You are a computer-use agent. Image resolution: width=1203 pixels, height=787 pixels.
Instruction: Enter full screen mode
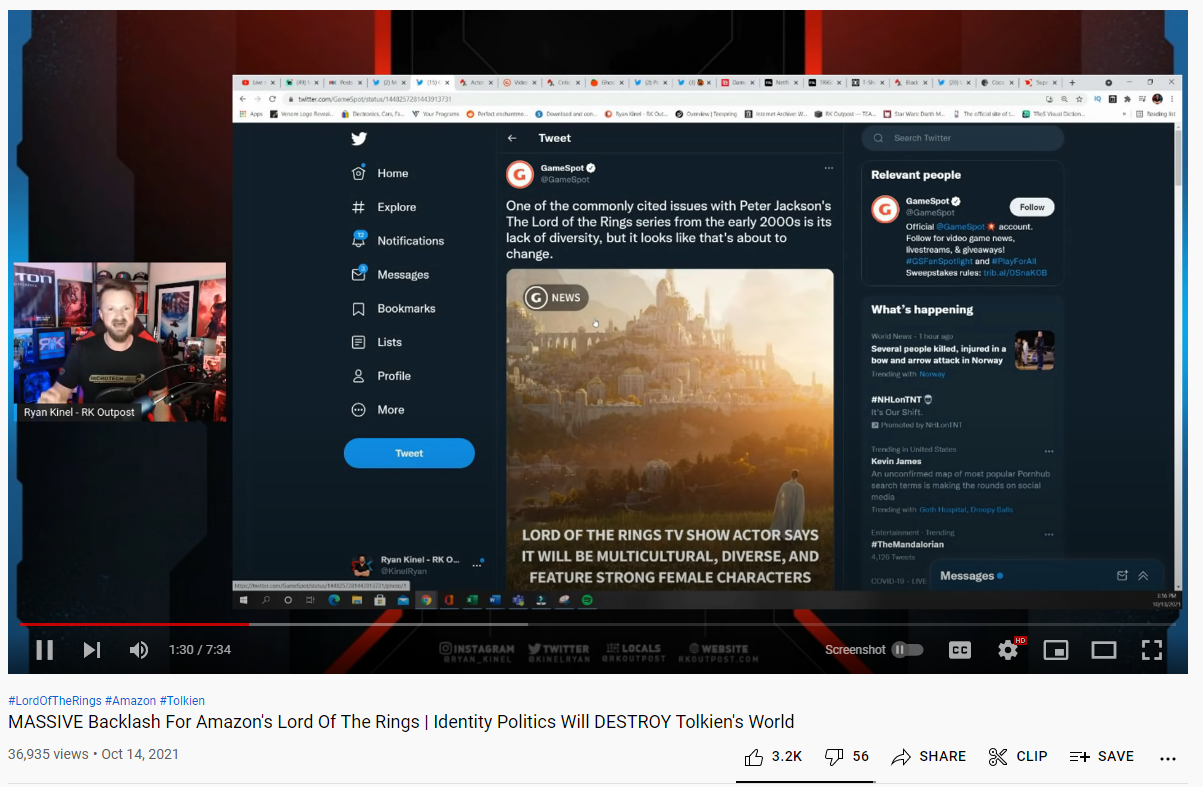1151,650
